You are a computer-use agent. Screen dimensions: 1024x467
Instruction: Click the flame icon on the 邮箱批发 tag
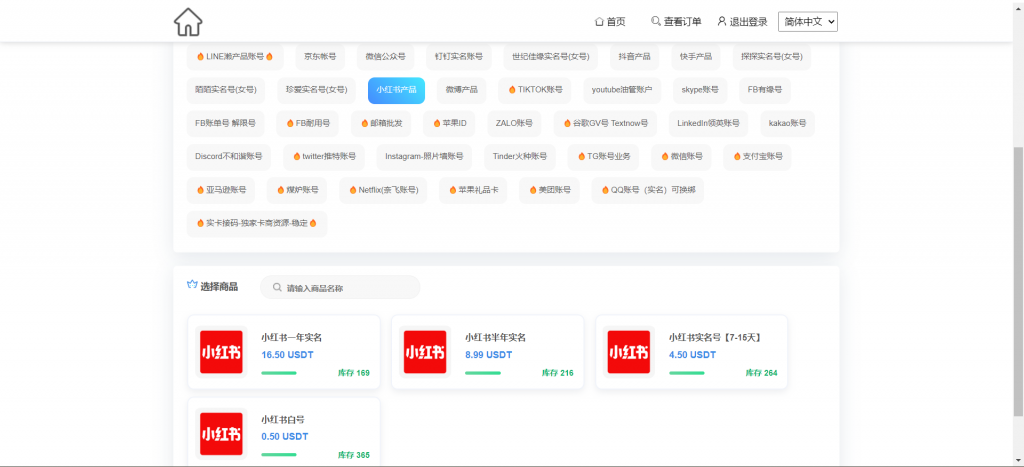(x=364, y=123)
